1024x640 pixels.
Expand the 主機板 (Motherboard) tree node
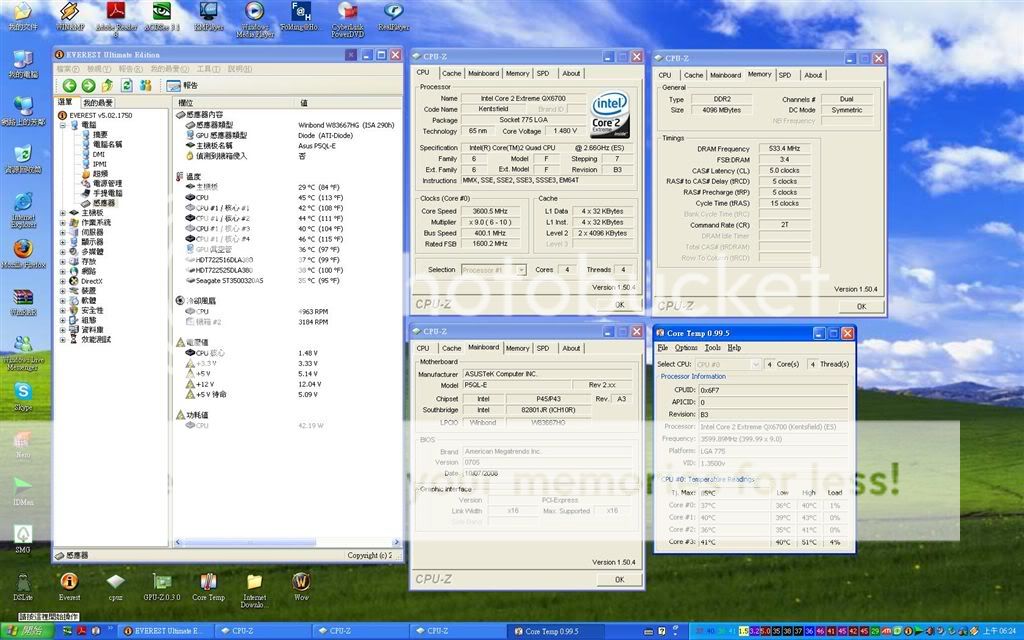click(x=62, y=212)
